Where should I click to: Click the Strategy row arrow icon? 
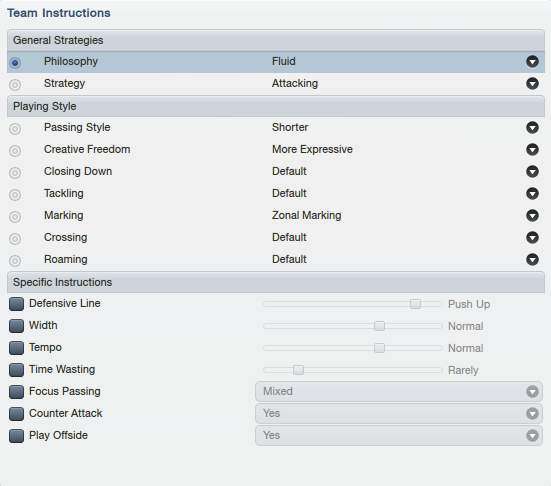click(532, 84)
